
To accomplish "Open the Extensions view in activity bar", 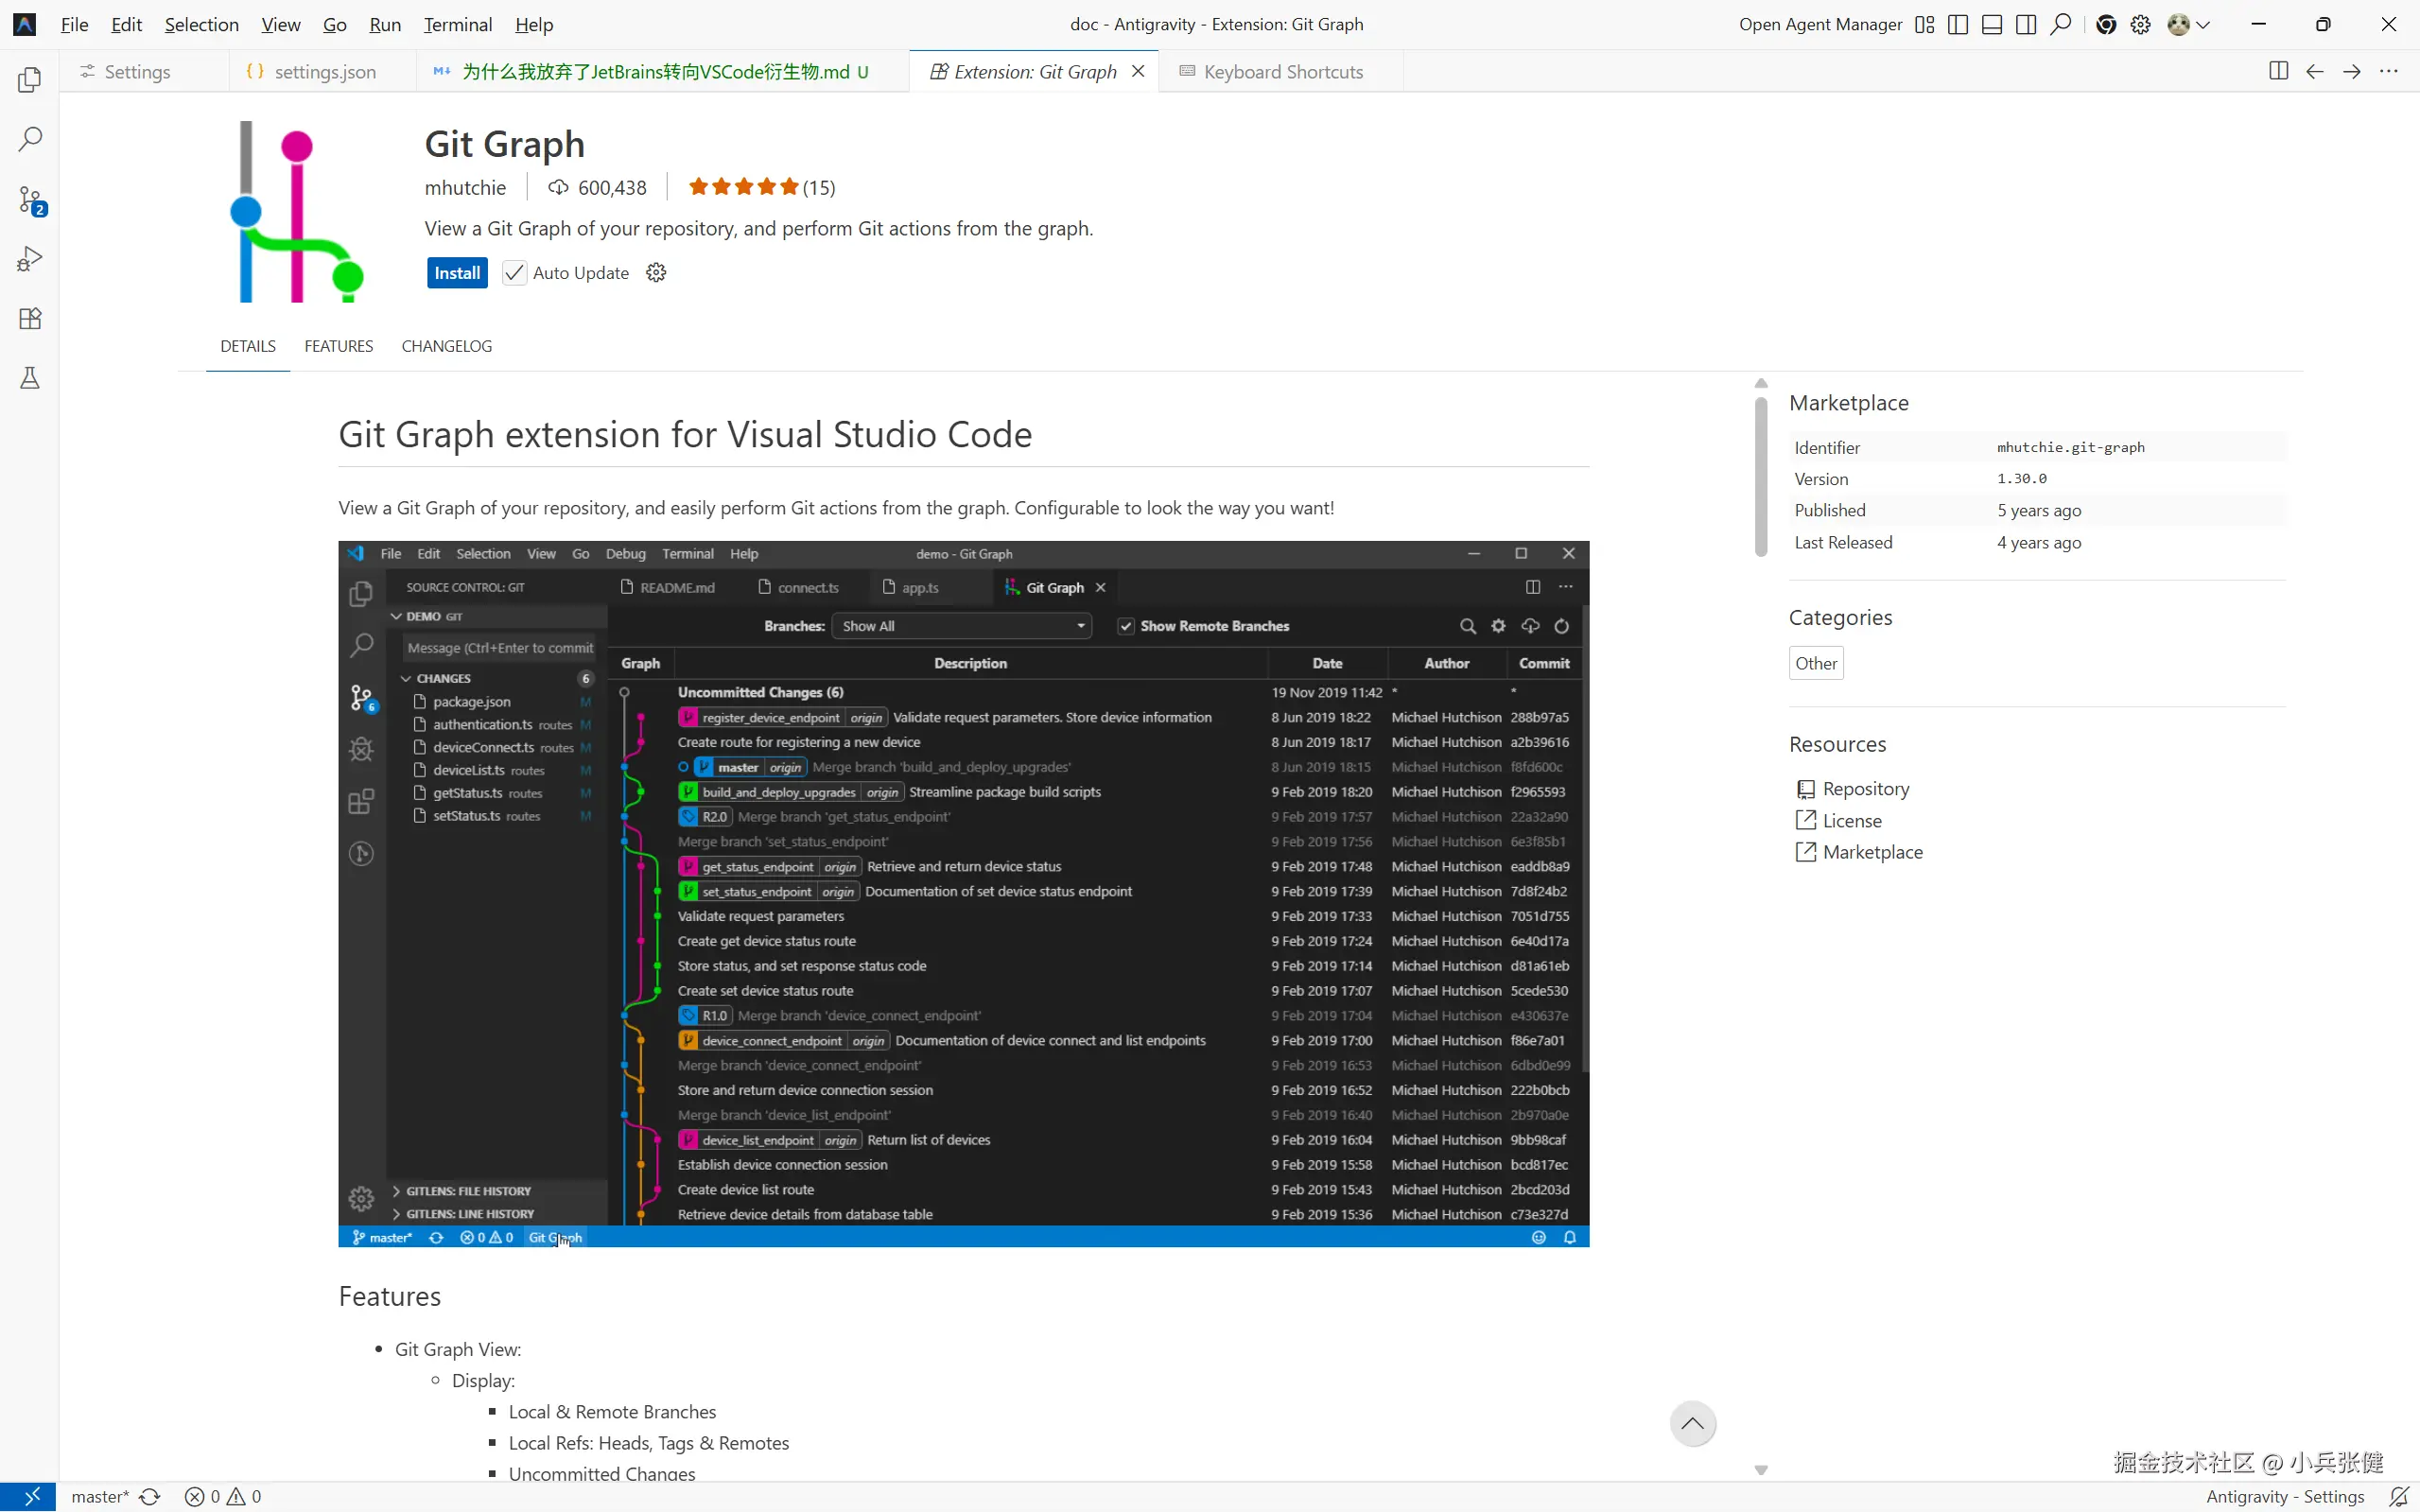I will (x=30, y=319).
